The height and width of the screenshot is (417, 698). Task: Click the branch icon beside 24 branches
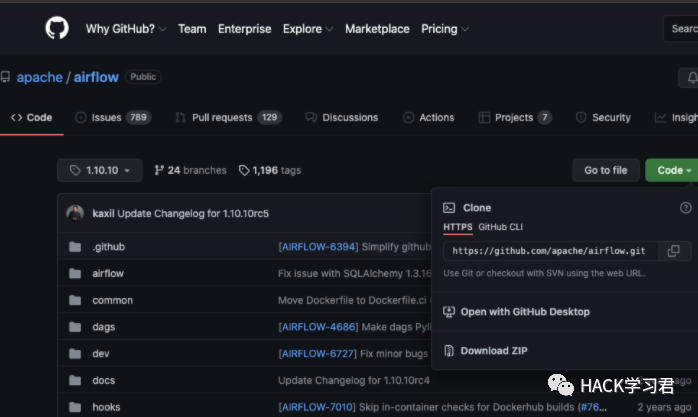[158, 170]
